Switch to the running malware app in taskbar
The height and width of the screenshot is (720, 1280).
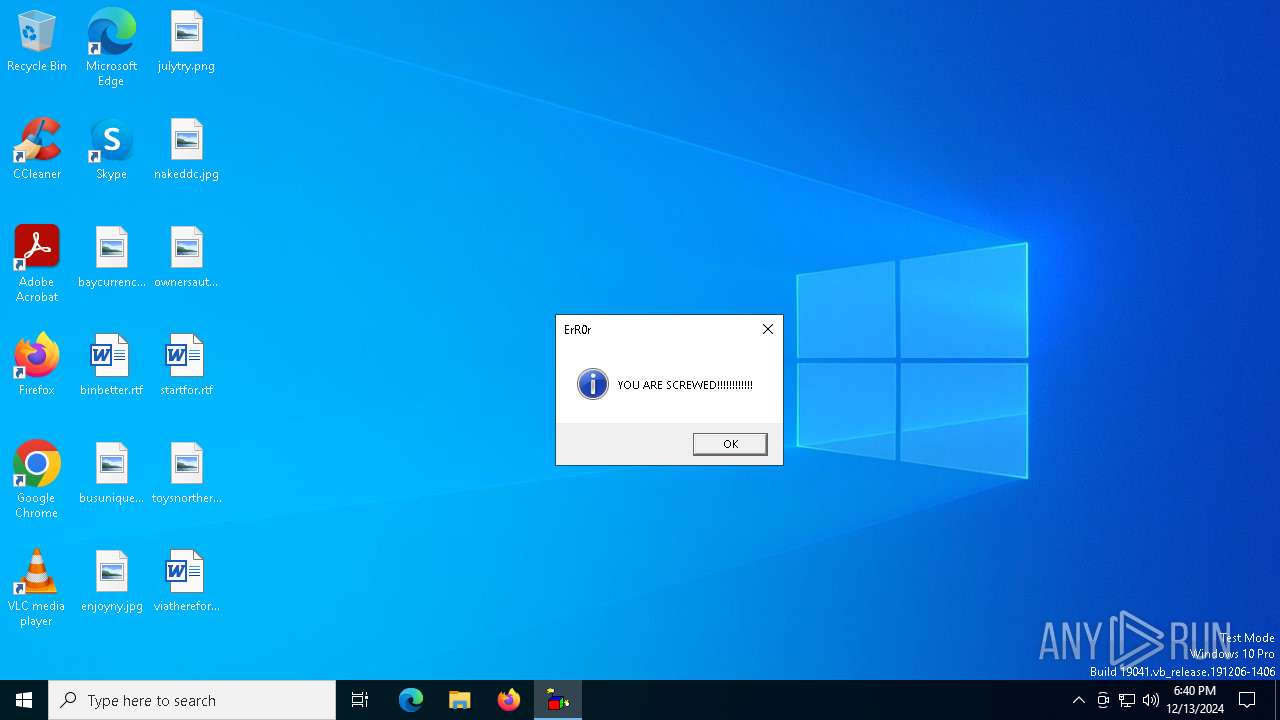(558, 700)
